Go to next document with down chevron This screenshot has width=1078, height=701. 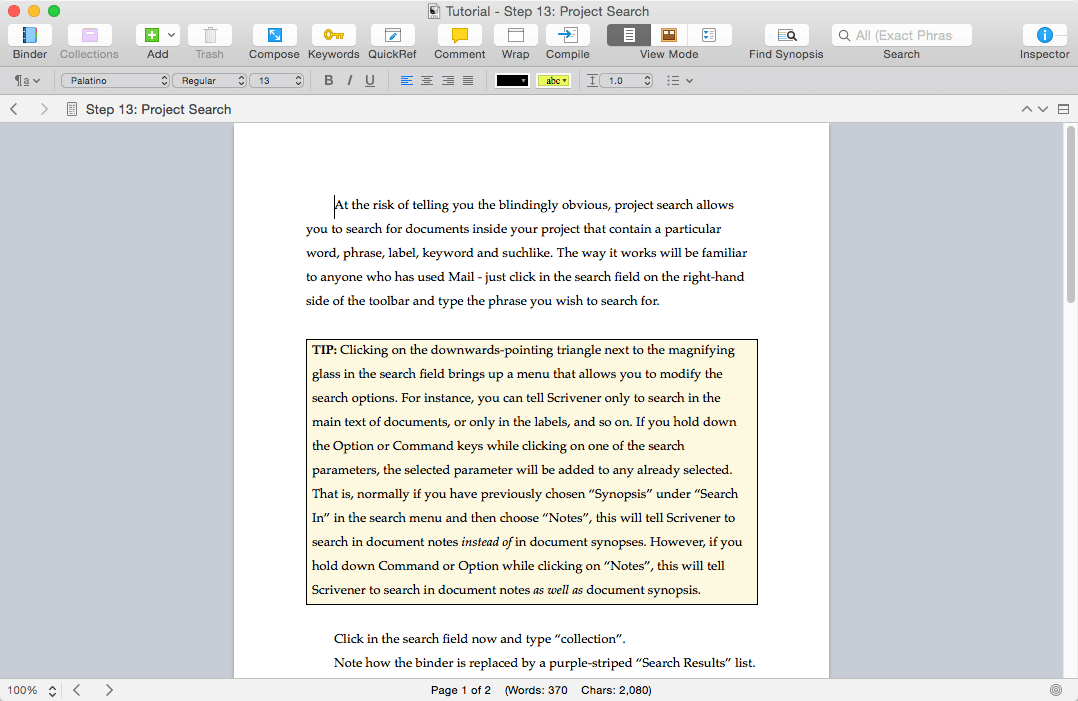pyautogui.click(x=1043, y=109)
